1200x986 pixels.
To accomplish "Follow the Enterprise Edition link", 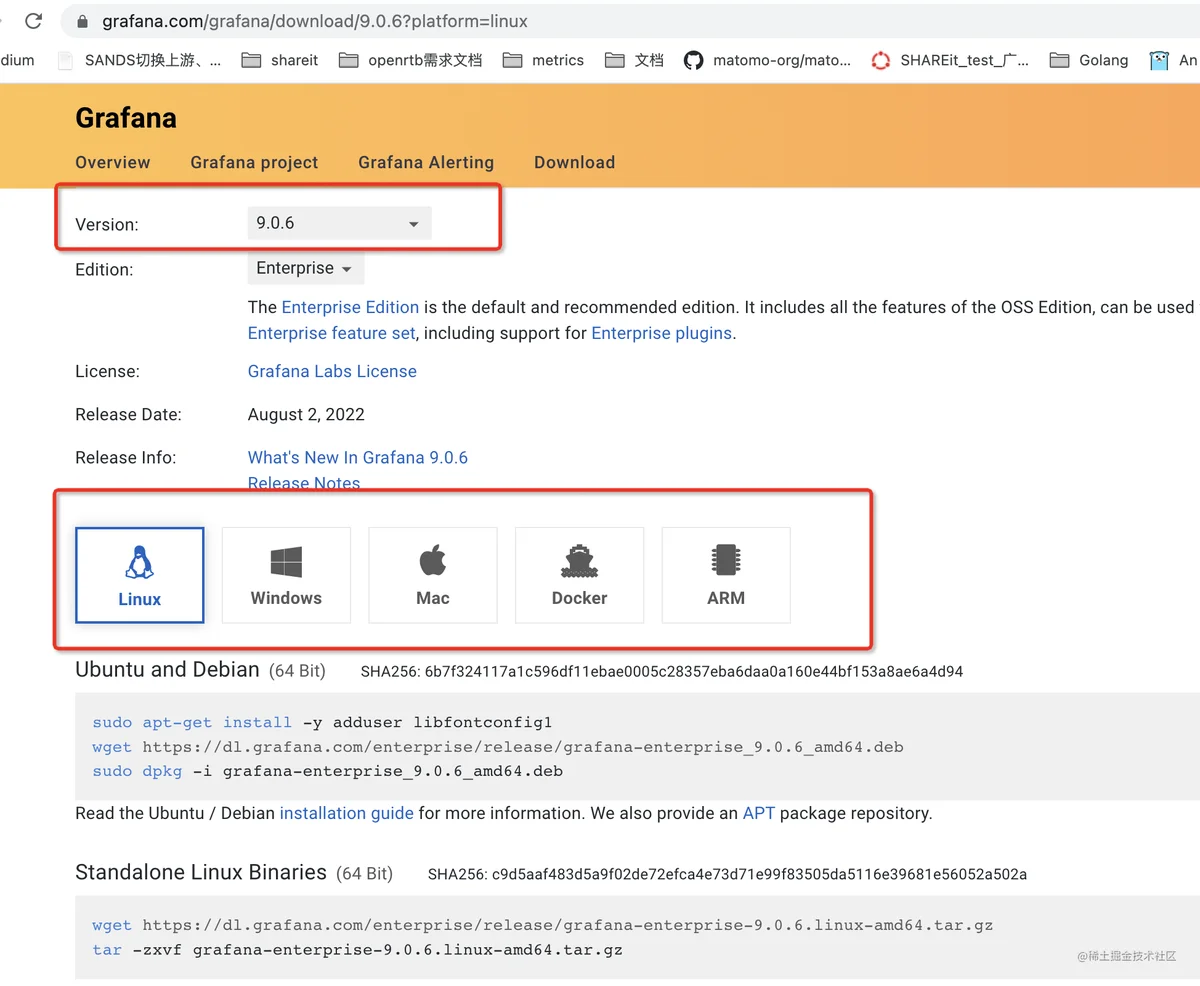I will (x=350, y=307).
